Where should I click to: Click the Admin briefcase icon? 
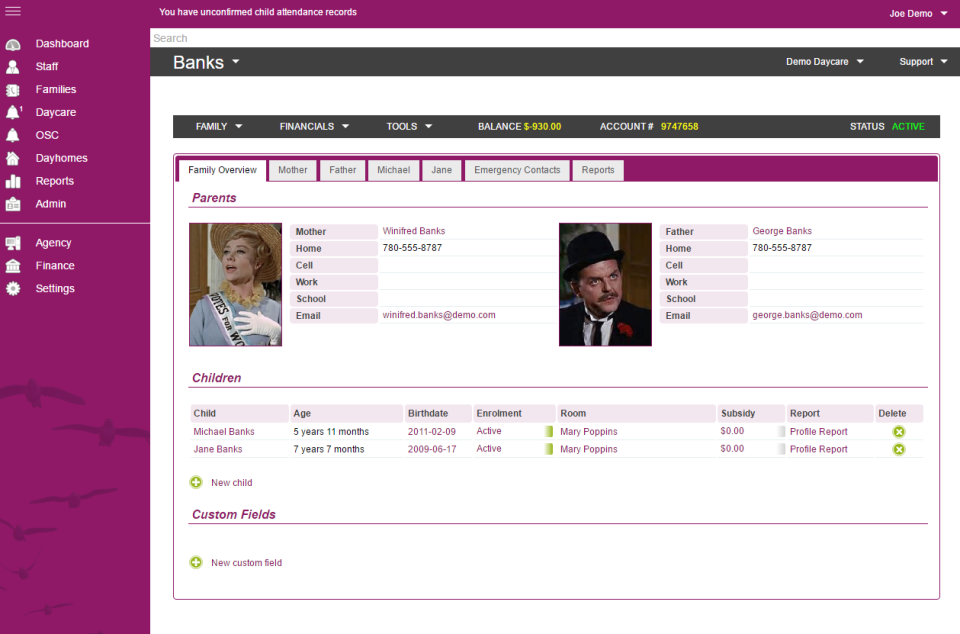coord(13,204)
